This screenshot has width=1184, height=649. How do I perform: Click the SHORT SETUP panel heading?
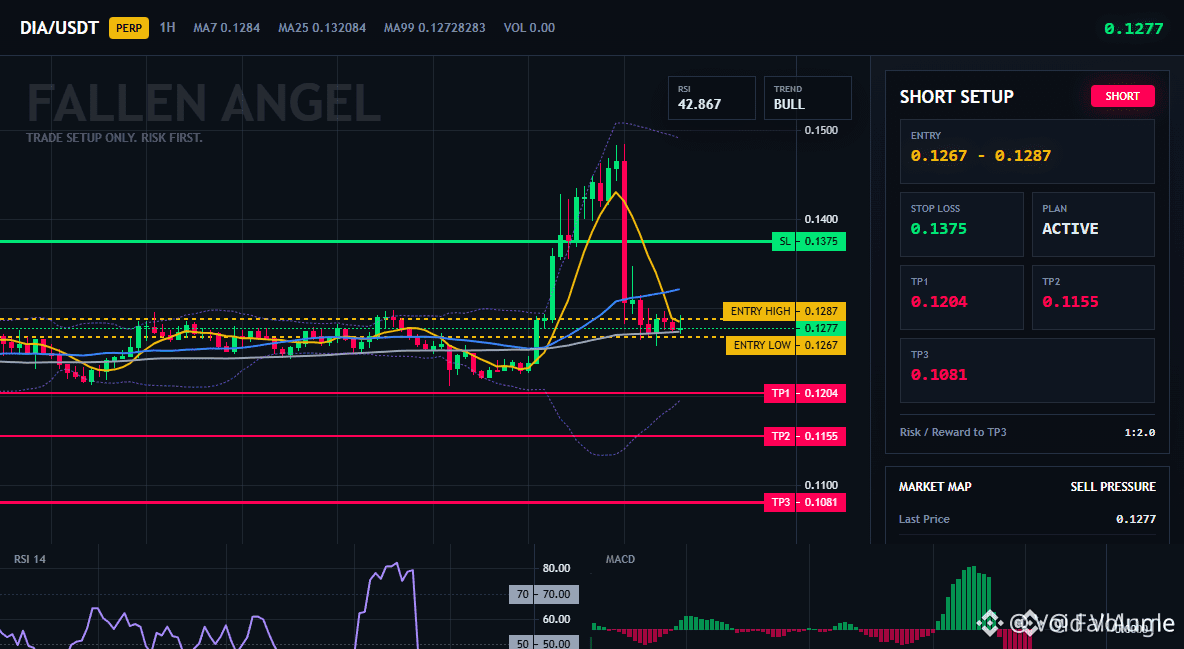[956, 97]
